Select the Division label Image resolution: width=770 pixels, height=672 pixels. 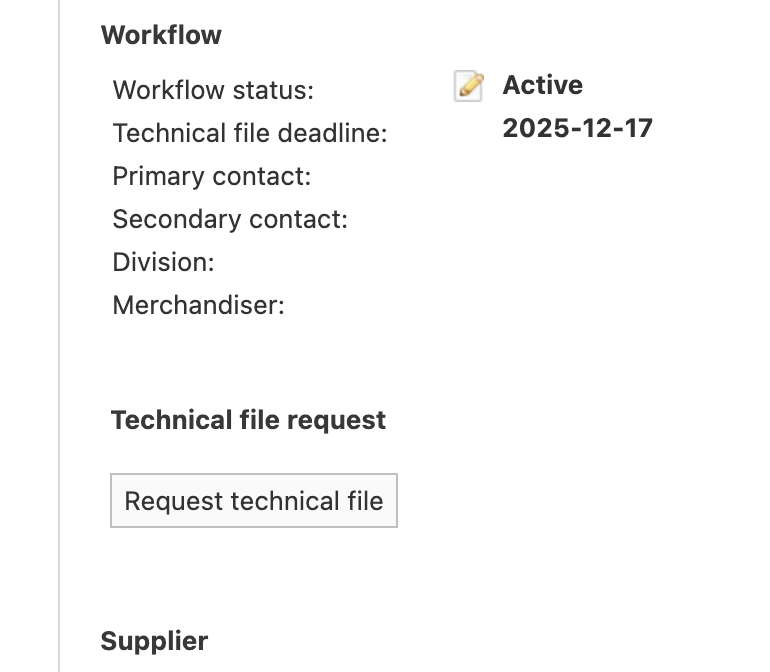pos(163,262)
